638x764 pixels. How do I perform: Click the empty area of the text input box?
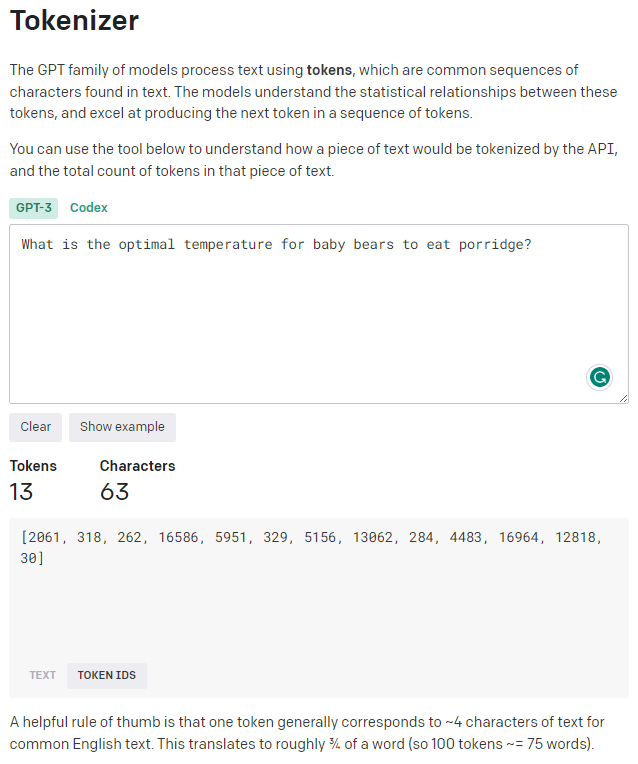click(x=300, y=320)
